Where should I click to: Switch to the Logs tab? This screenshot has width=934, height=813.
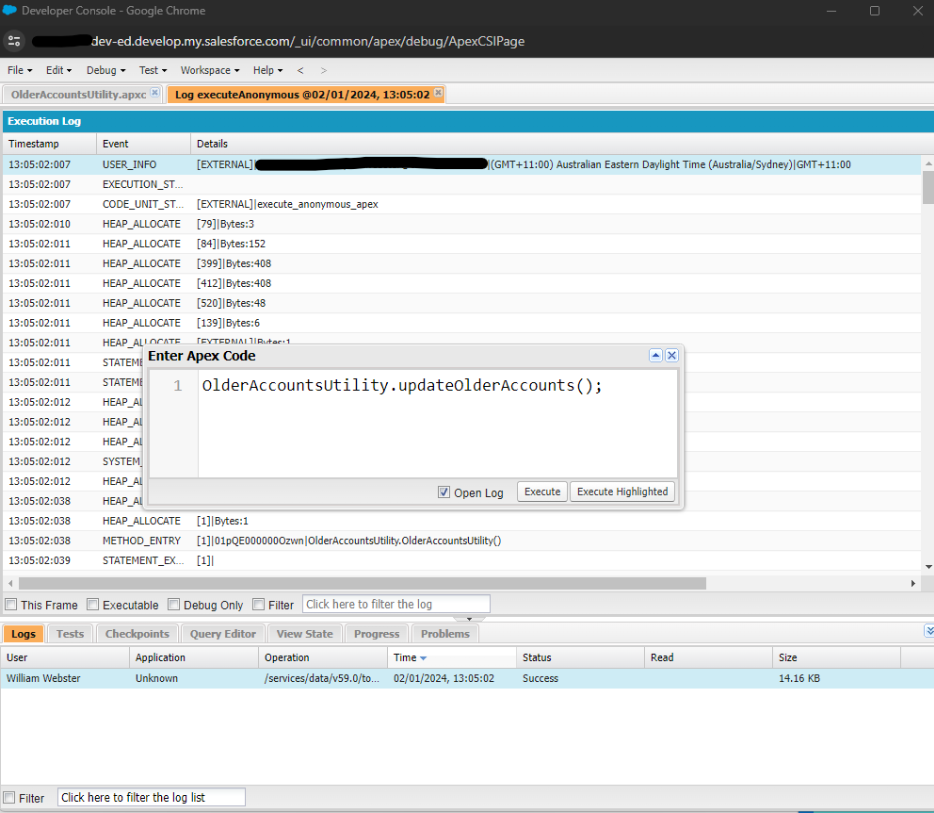point(23,634)
